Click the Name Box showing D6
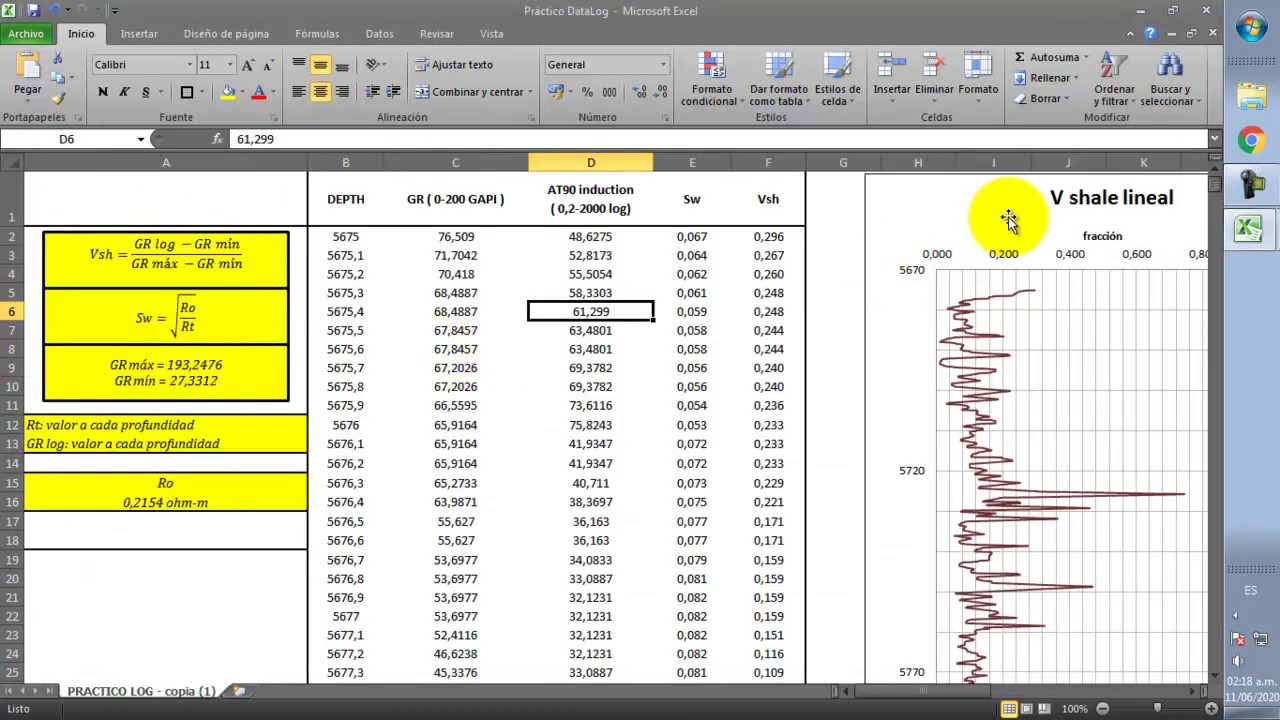The image size is (1280, 720). click(67, 139)
